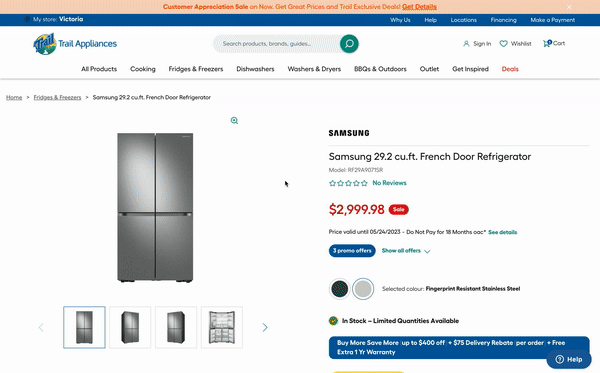The height and width of the screenshot is (373, 600).
Task: Show next thumbnails with right arrow
Action: 265,327
